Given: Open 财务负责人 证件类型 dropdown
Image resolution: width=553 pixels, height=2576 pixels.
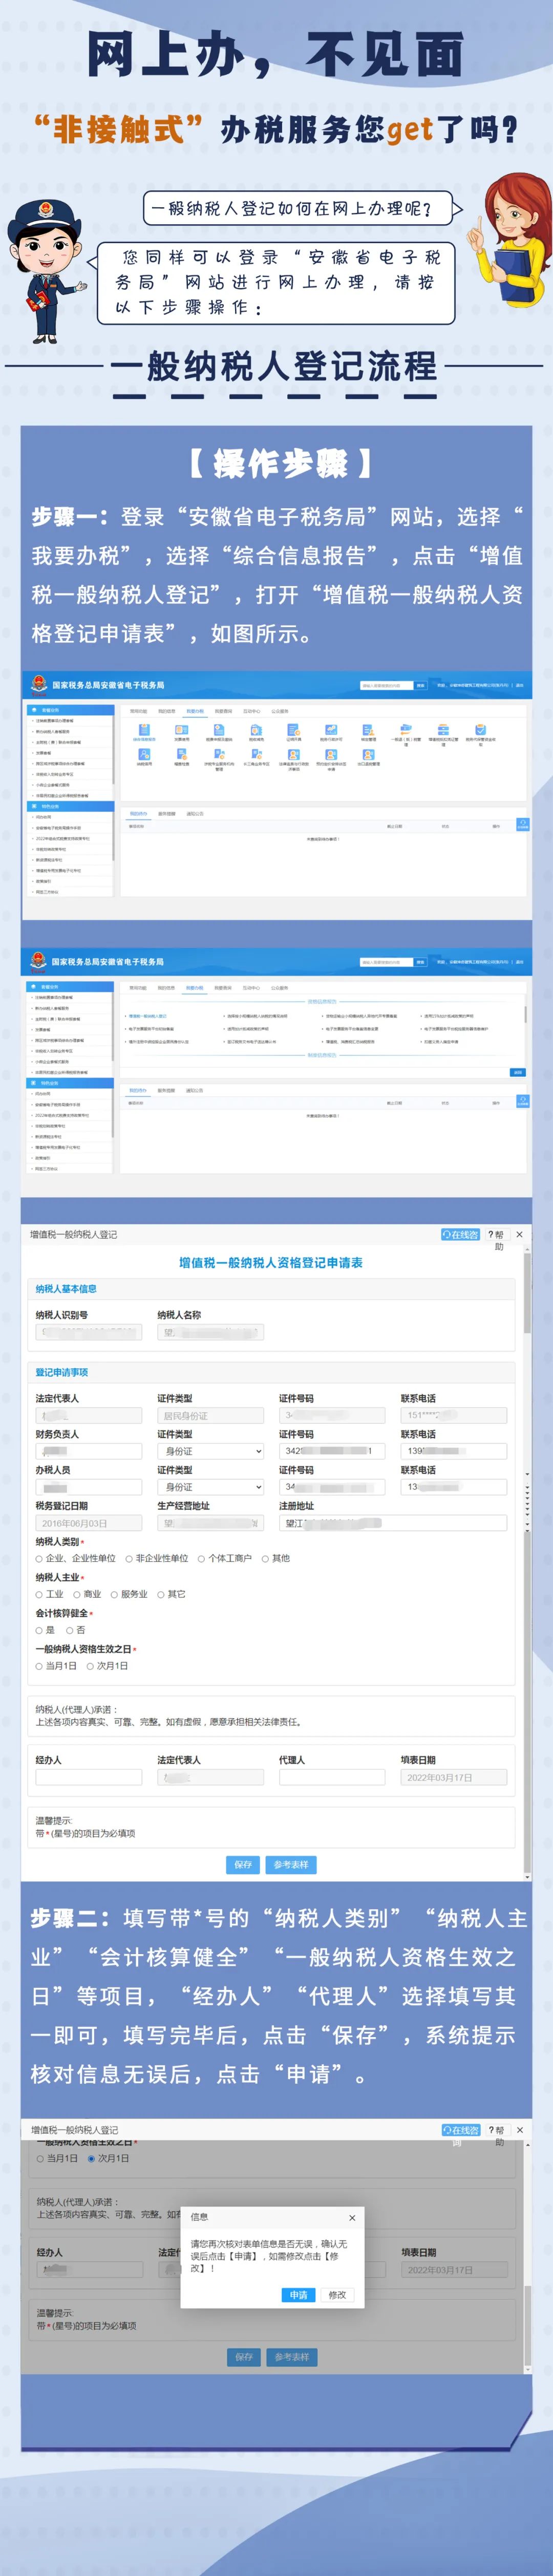Looking at the screenshot, I should click(x=211, y=1451).
